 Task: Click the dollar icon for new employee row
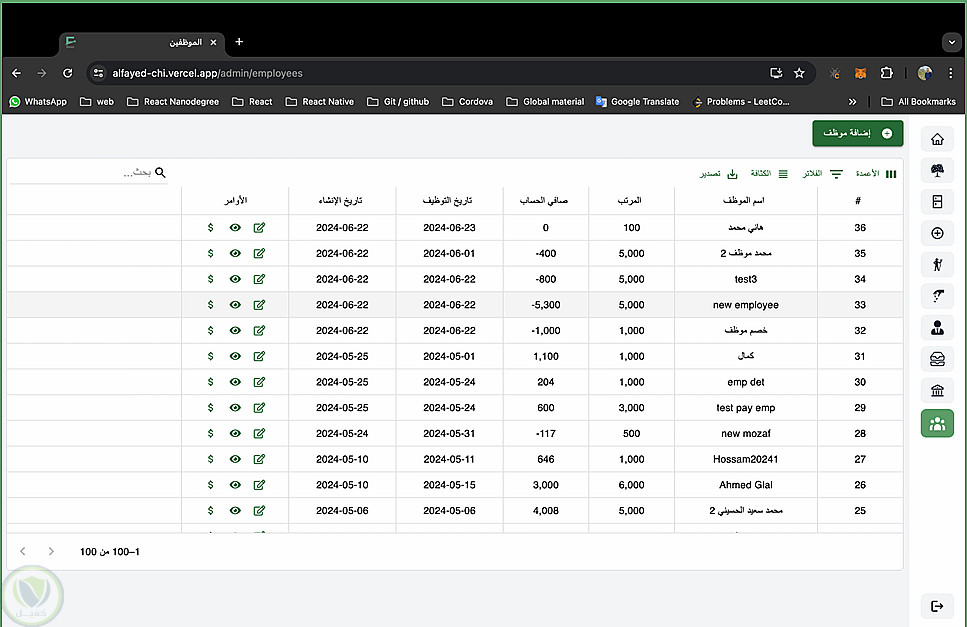(x=210, y=305)
